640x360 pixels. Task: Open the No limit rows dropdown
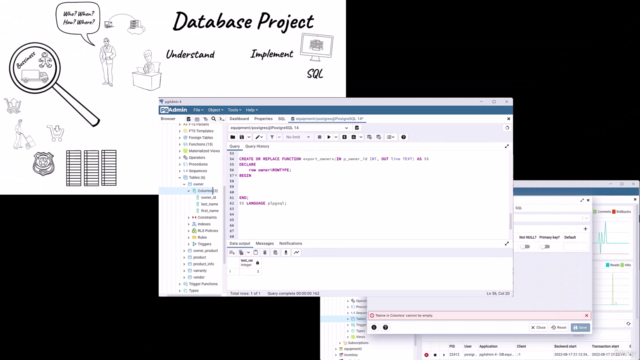(x=298, y=137)
